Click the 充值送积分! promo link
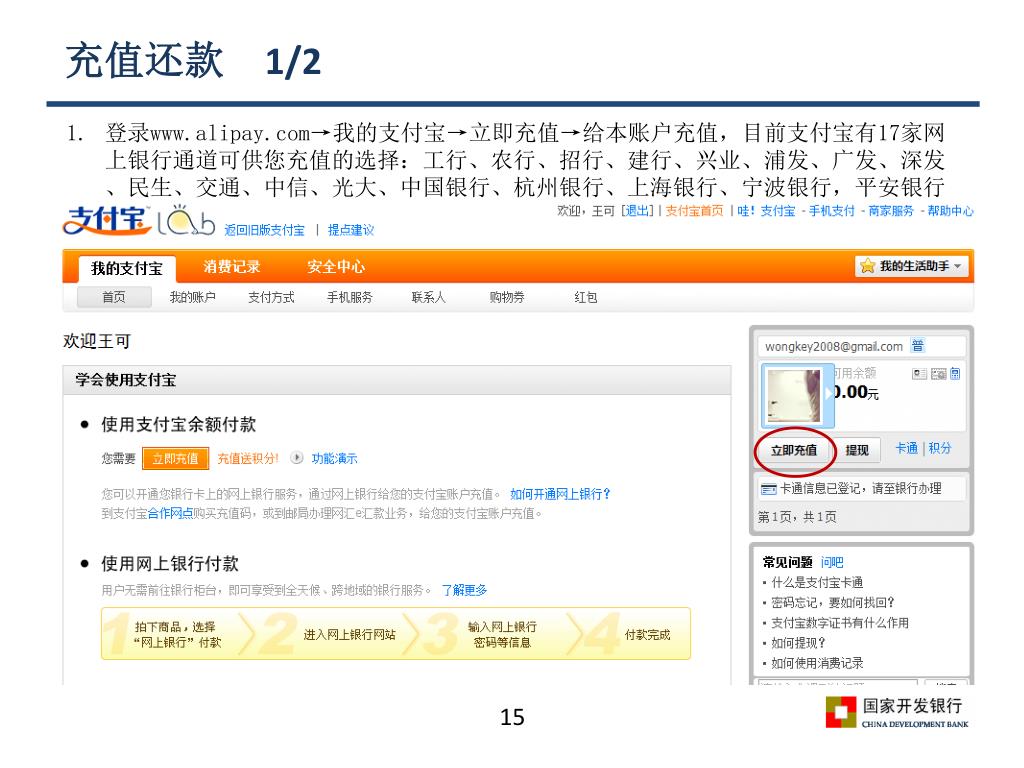Viewport: 1024px width, 768px height. tap(248, 458)
